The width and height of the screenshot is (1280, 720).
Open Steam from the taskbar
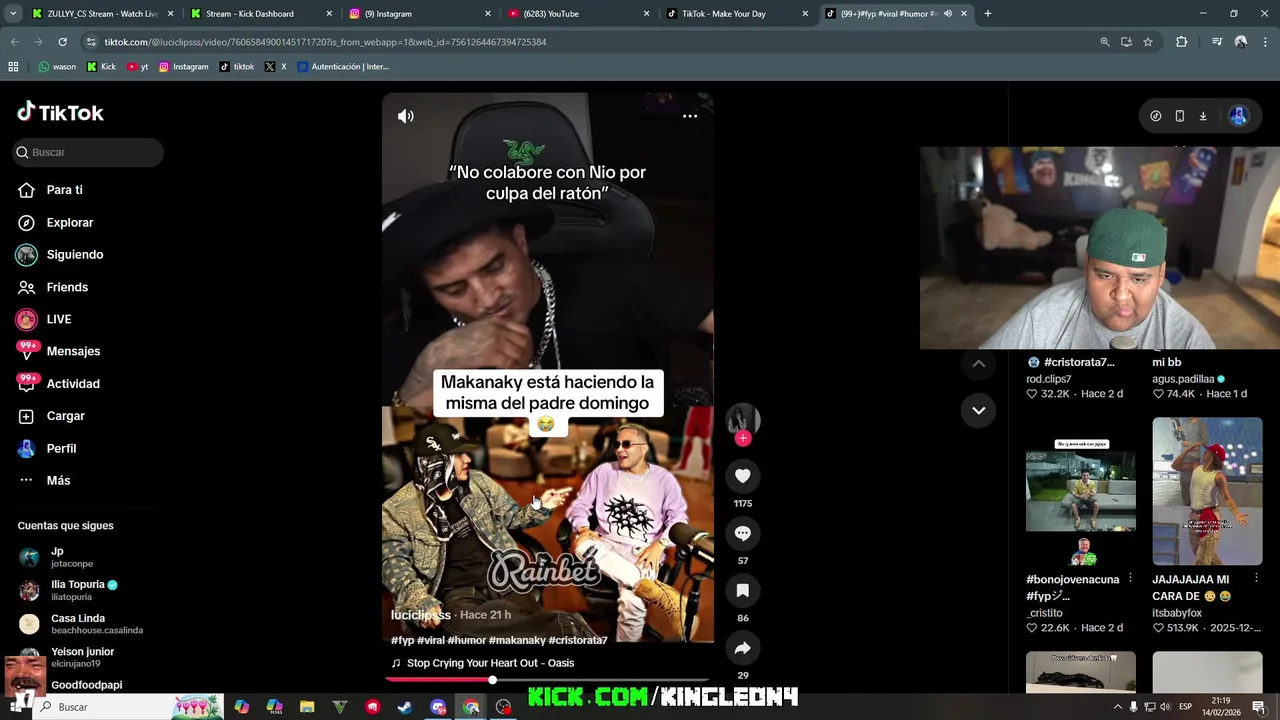point(405,707)
